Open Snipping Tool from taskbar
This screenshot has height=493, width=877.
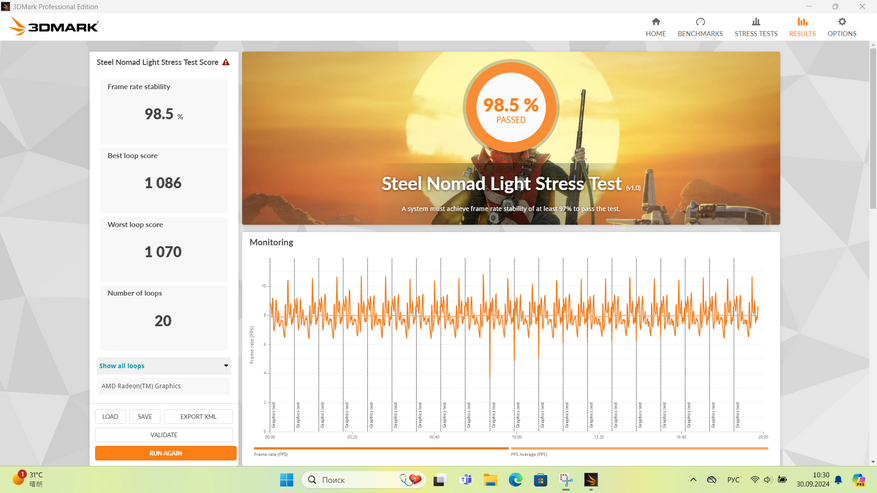point(566,480)
